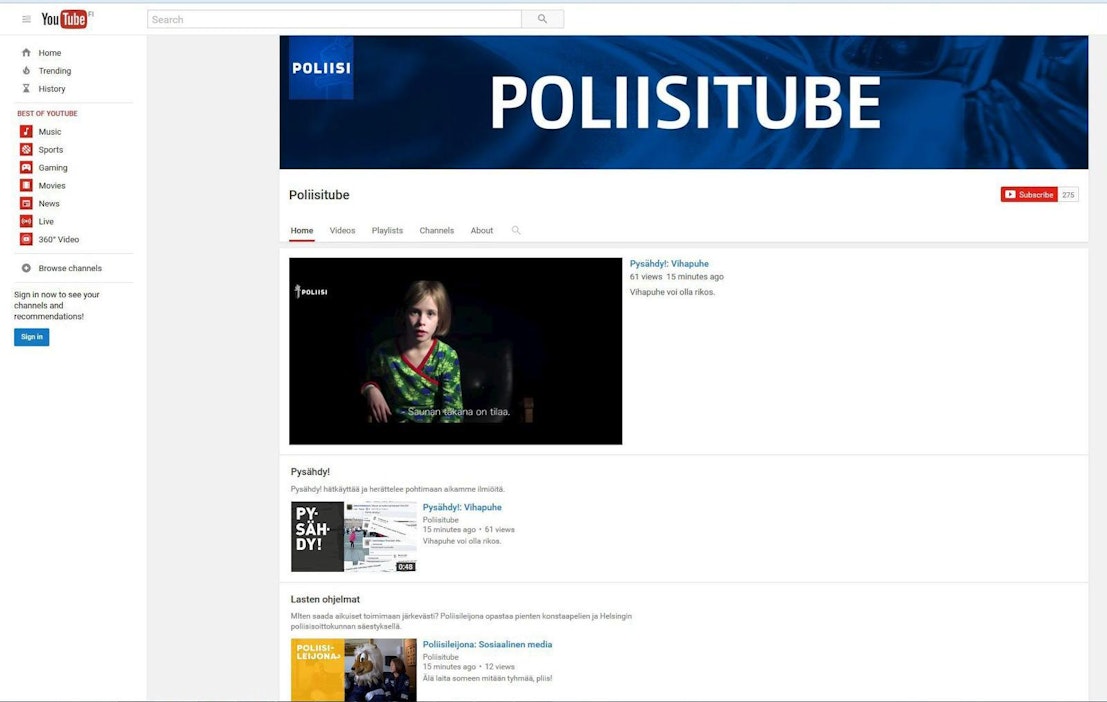Click the 360° Video icon
The height and width of the screenshot is (702, 1107).
(27, 240)
